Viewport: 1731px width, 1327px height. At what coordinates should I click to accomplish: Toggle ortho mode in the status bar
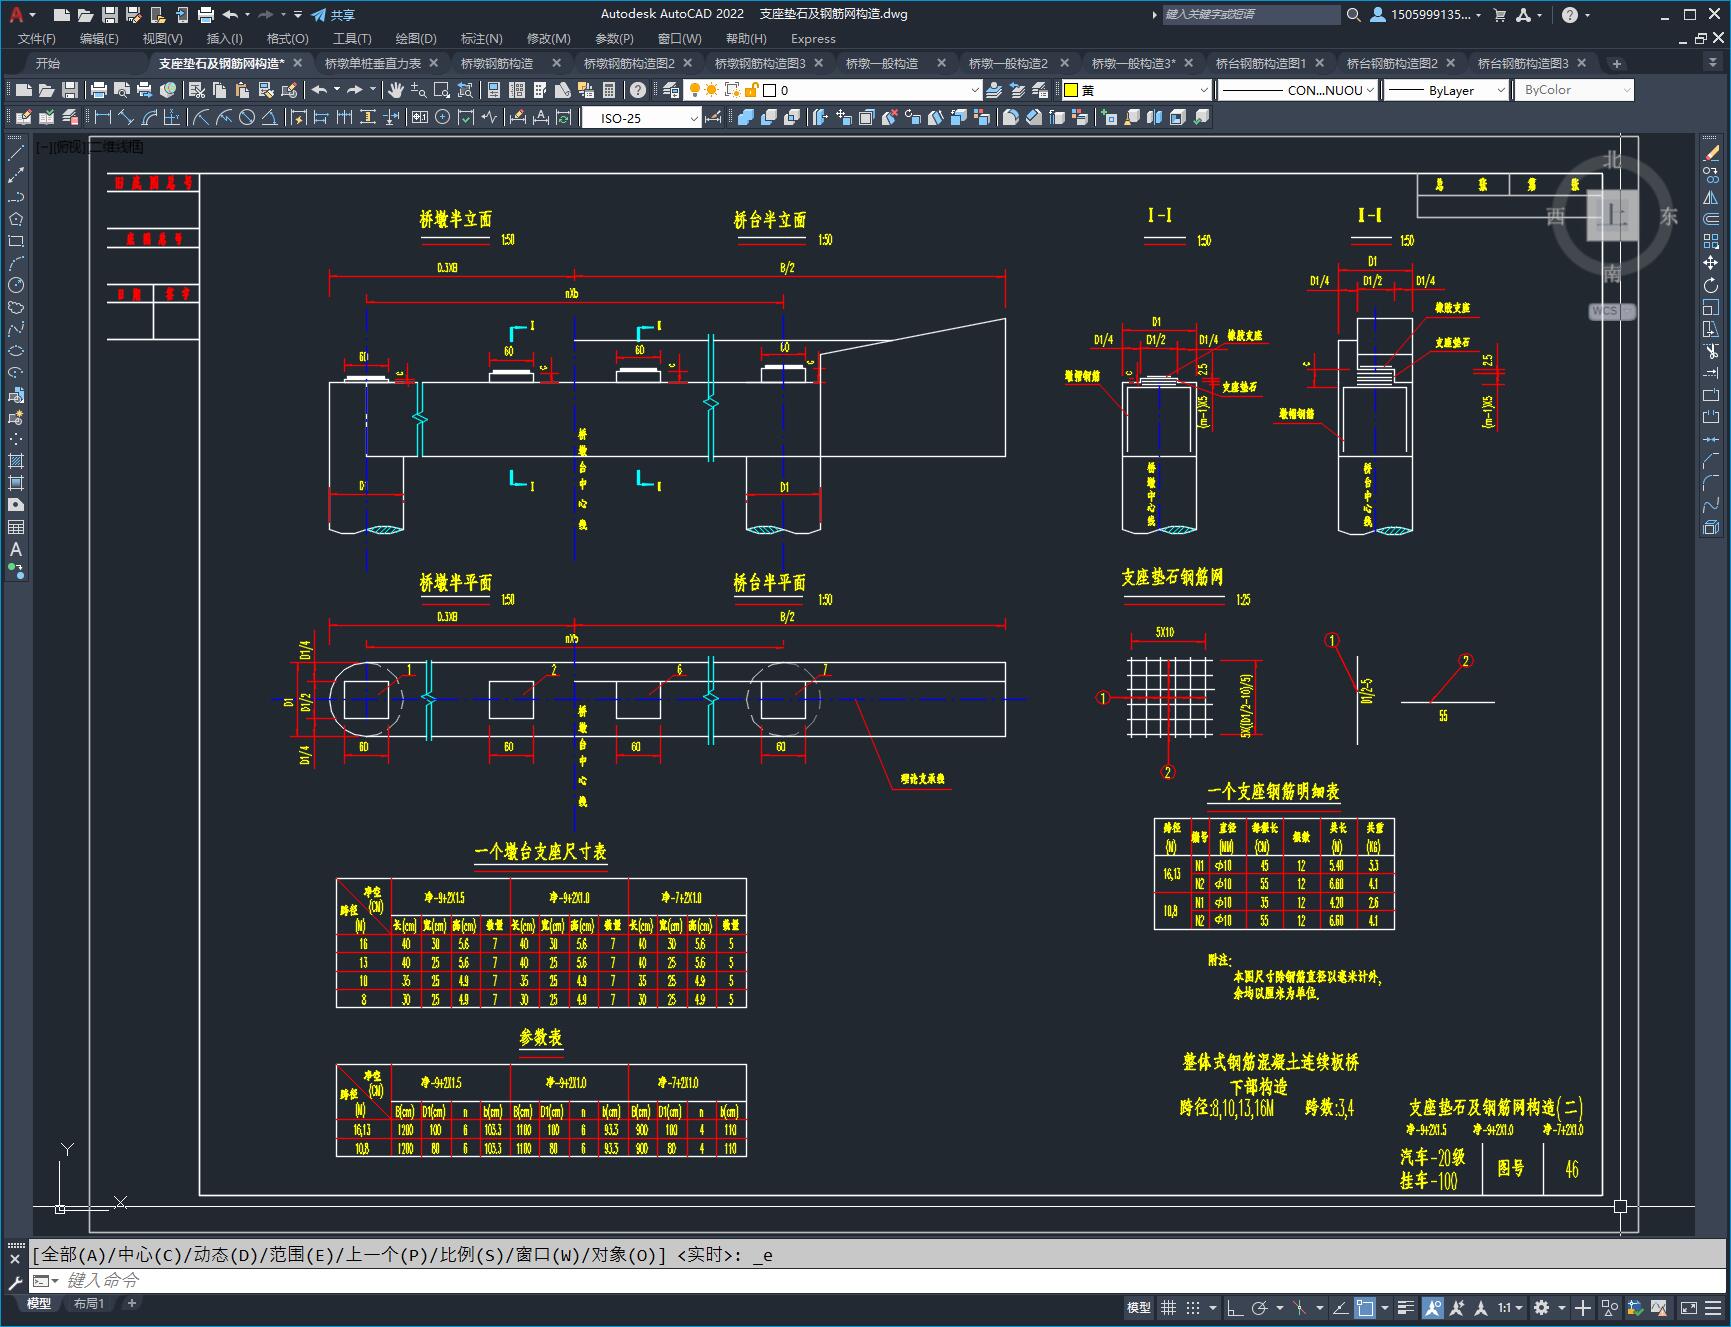(1235, 1307)
